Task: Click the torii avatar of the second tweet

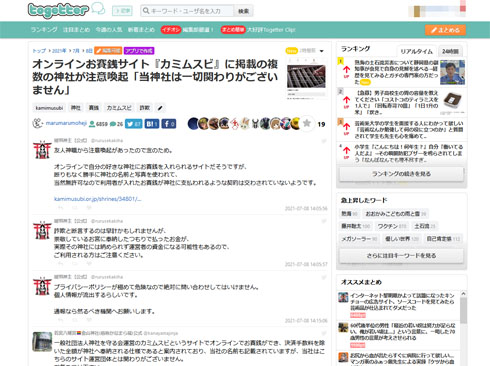Action: pyautogui.click(x=42, y=230)
